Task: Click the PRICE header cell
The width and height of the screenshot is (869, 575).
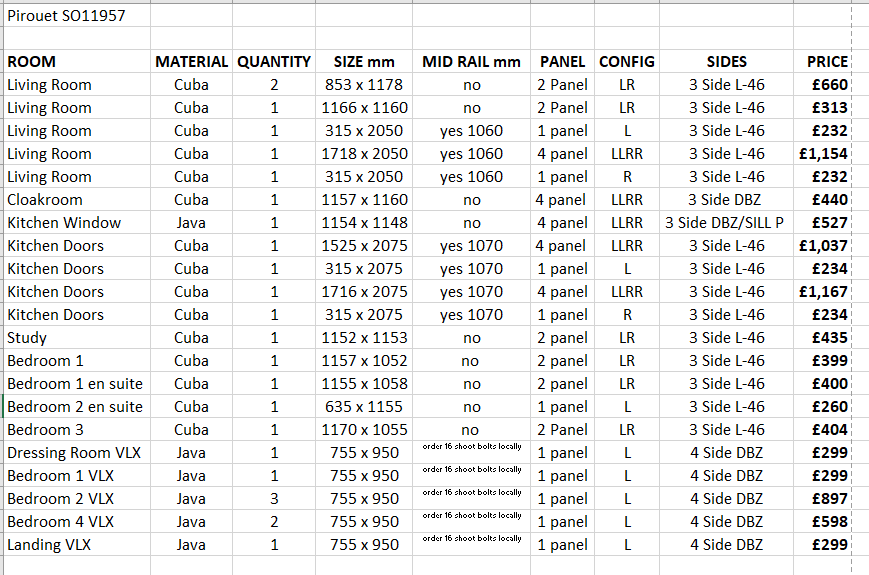Action: coord(827,62)
